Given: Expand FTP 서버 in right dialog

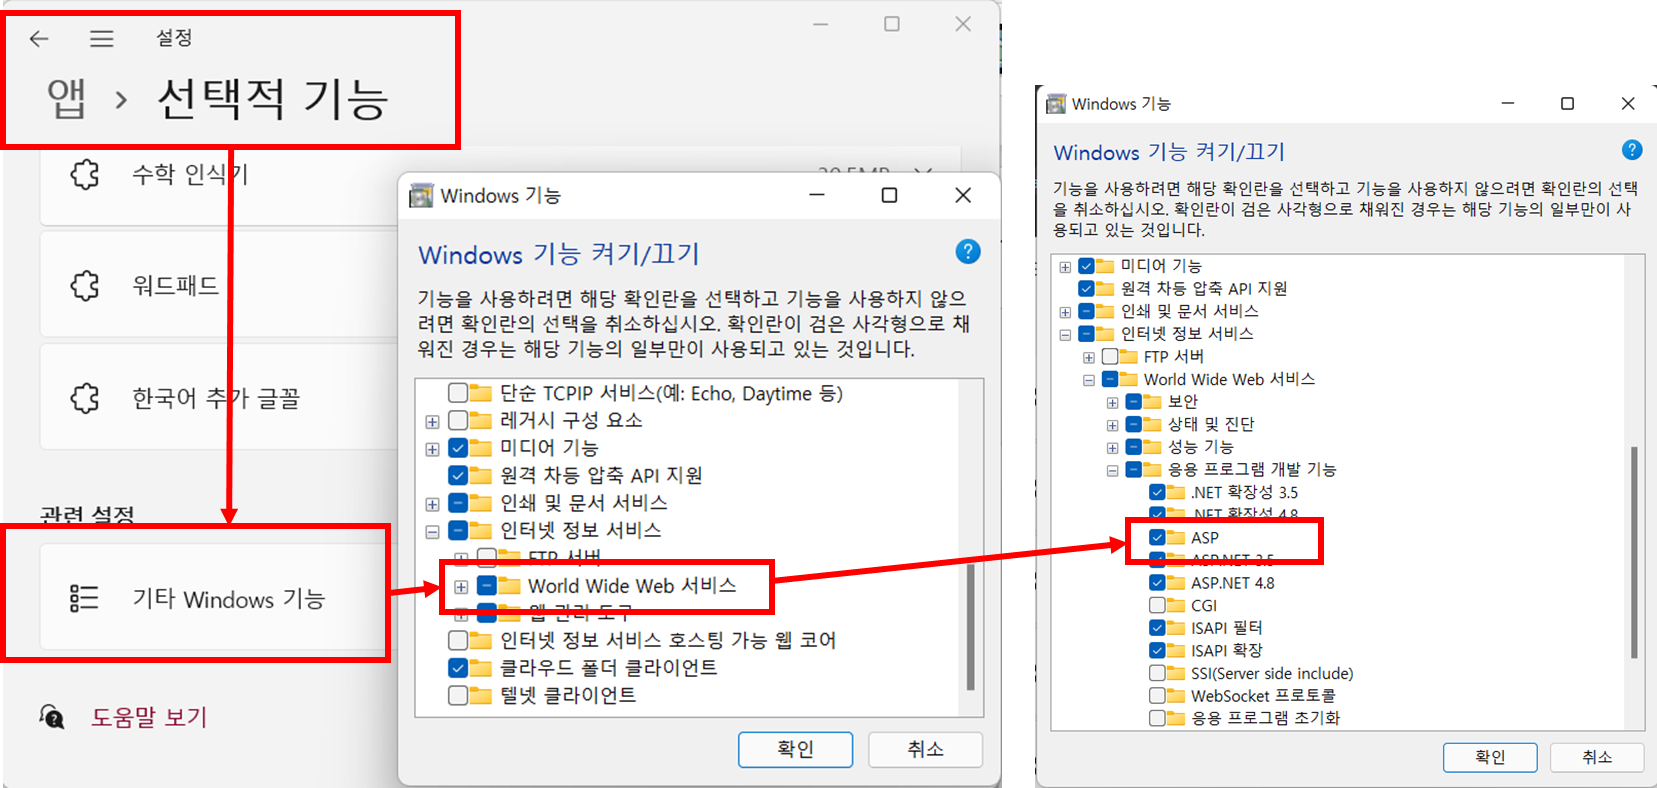Looking at the screenshot, I should (x=1088, y=357).
